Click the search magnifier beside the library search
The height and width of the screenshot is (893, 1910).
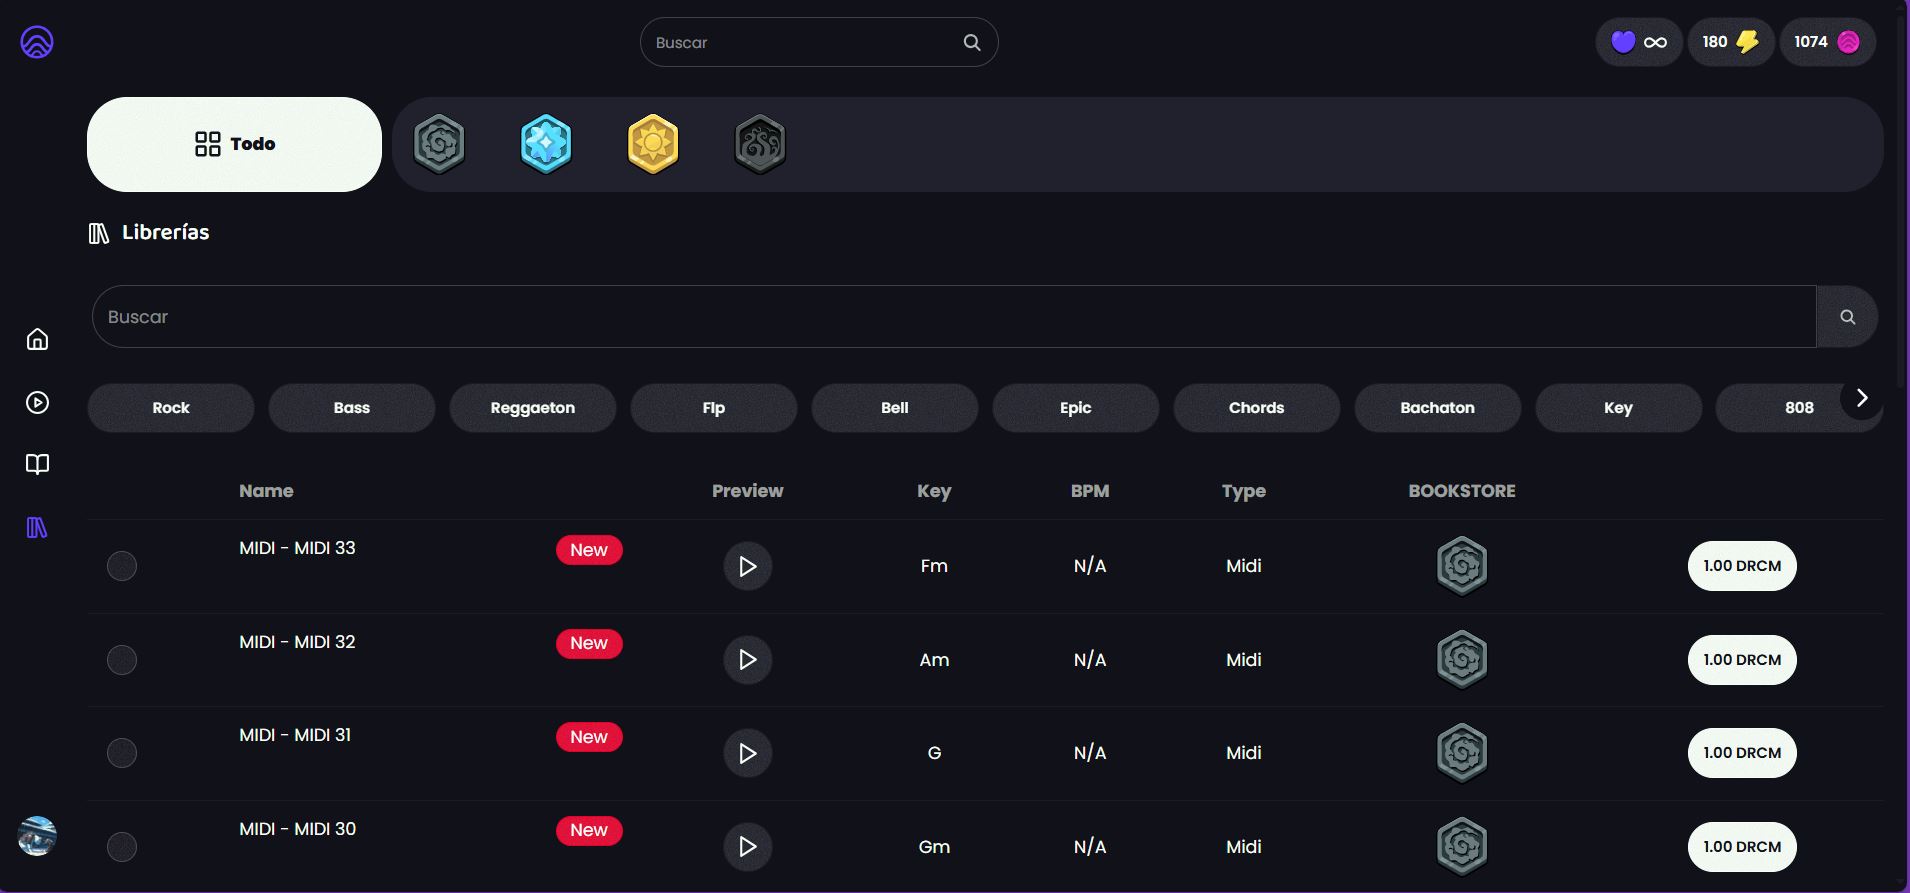pos(1847,317)
